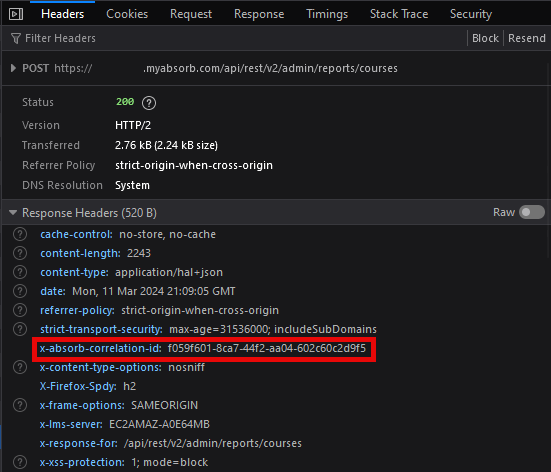Toggle the Raw response headers switch

pos(532,212)
